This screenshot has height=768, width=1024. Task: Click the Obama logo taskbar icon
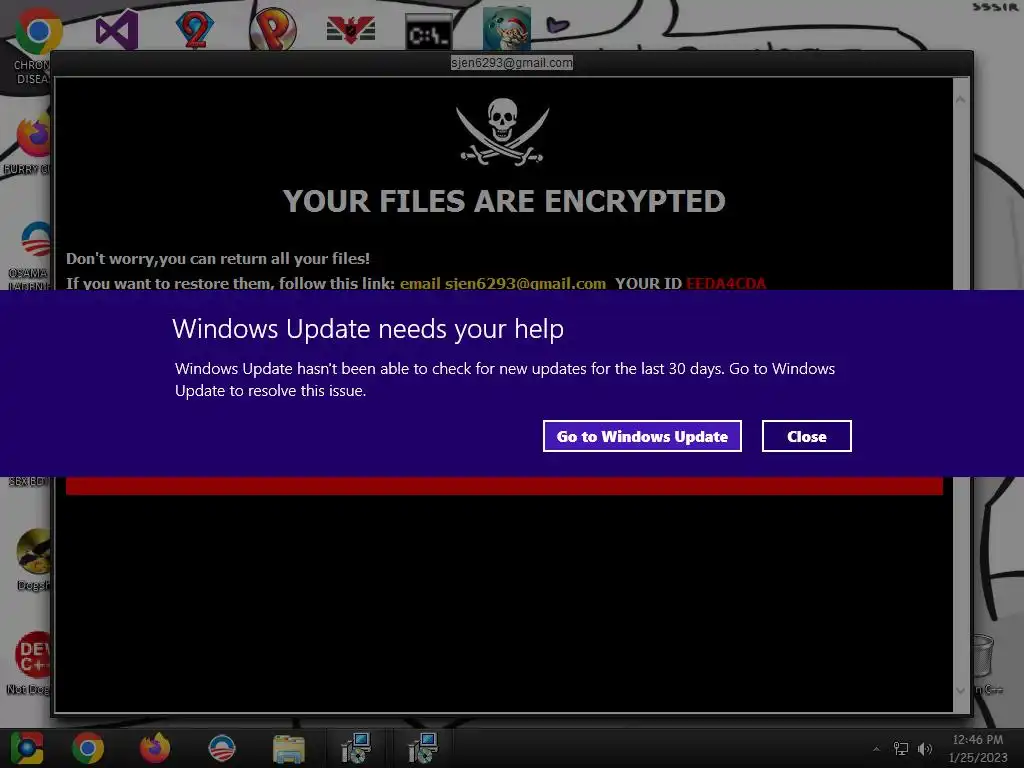(221, 748)
